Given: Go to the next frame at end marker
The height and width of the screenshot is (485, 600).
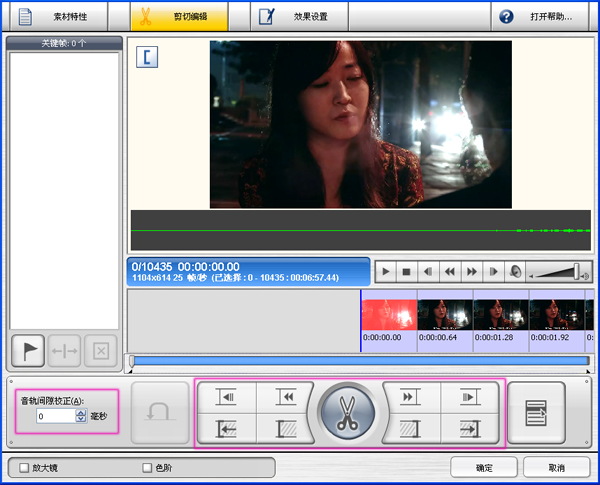Looking at the screenshot, I should (x=470, y=397).
